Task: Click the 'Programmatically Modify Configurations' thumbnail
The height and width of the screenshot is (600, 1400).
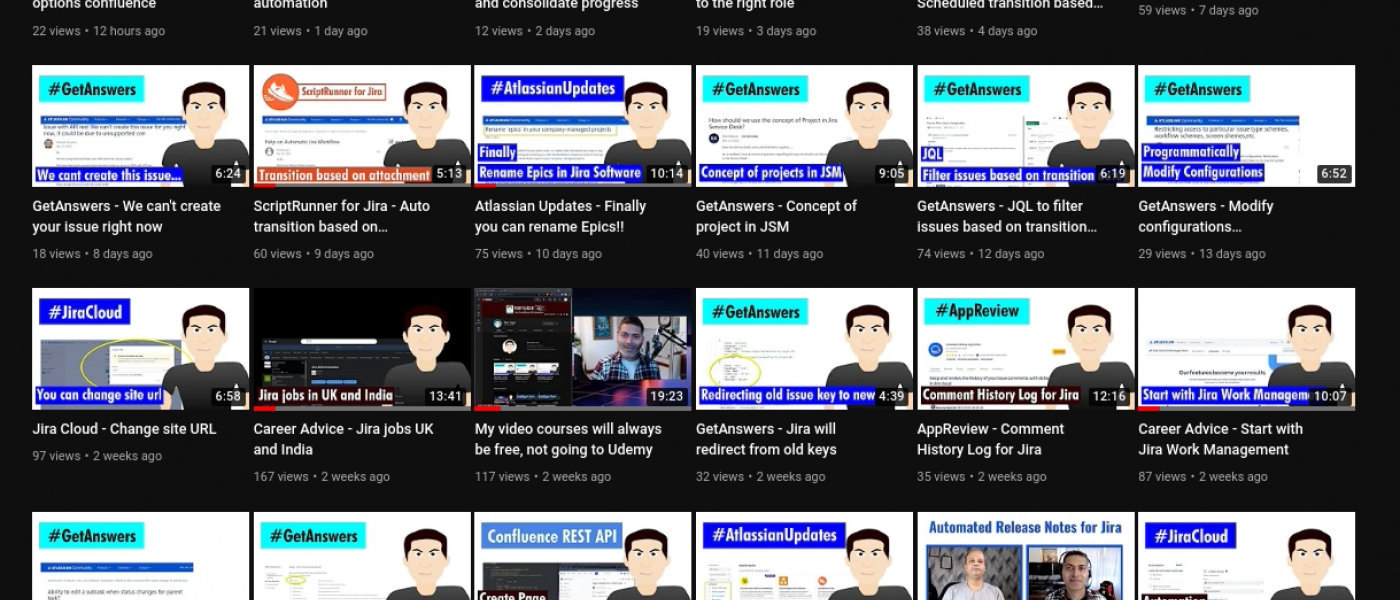Action: tap(1246, 126)
